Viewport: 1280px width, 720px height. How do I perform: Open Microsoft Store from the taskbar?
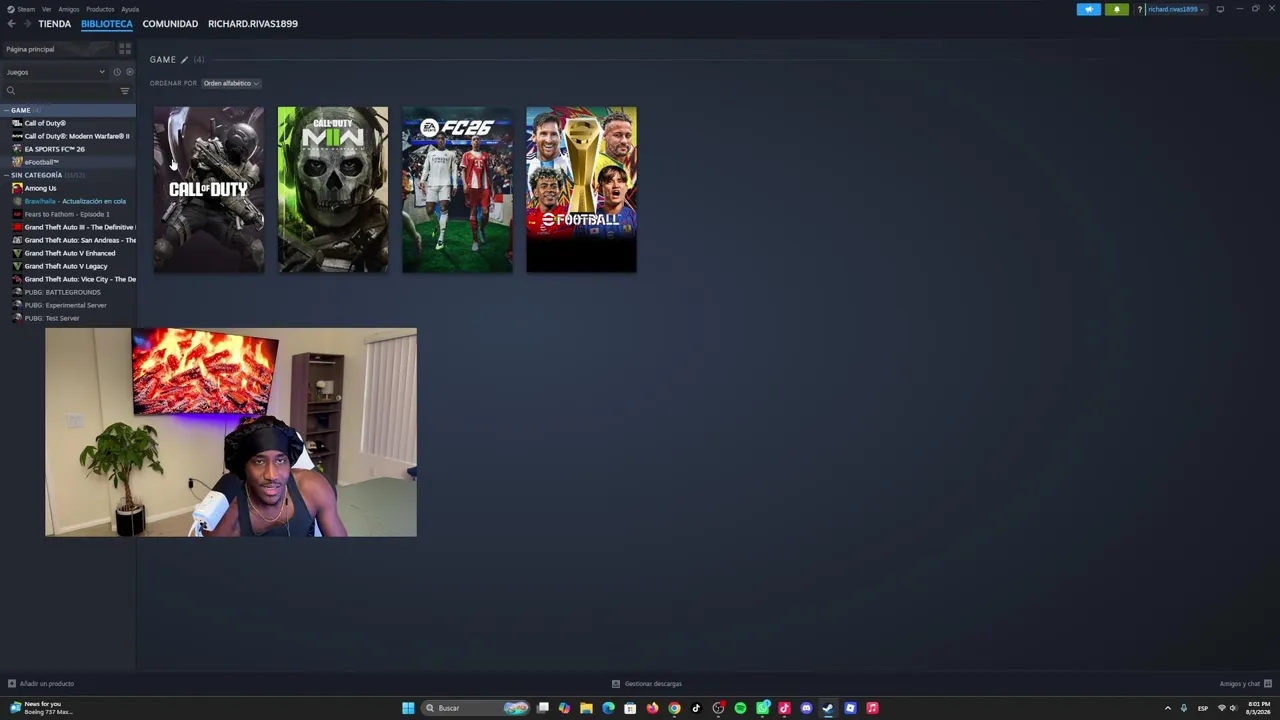click(630, 708)
